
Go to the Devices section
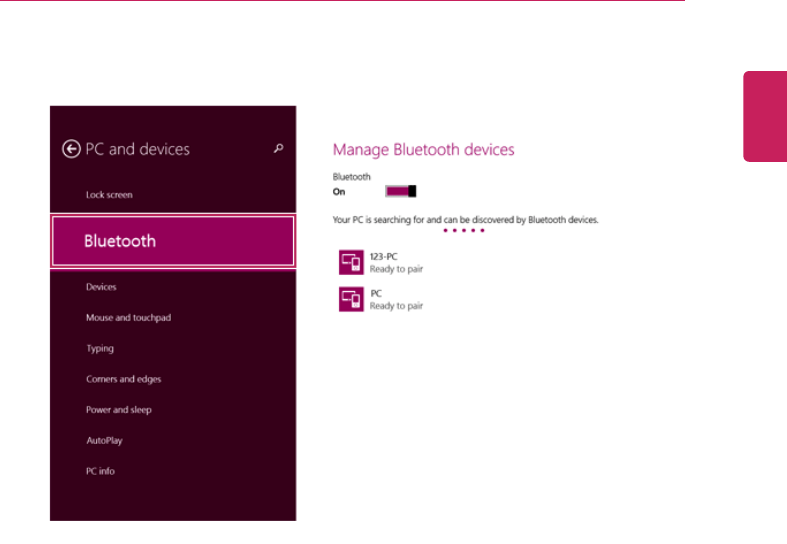coord(101,287)
